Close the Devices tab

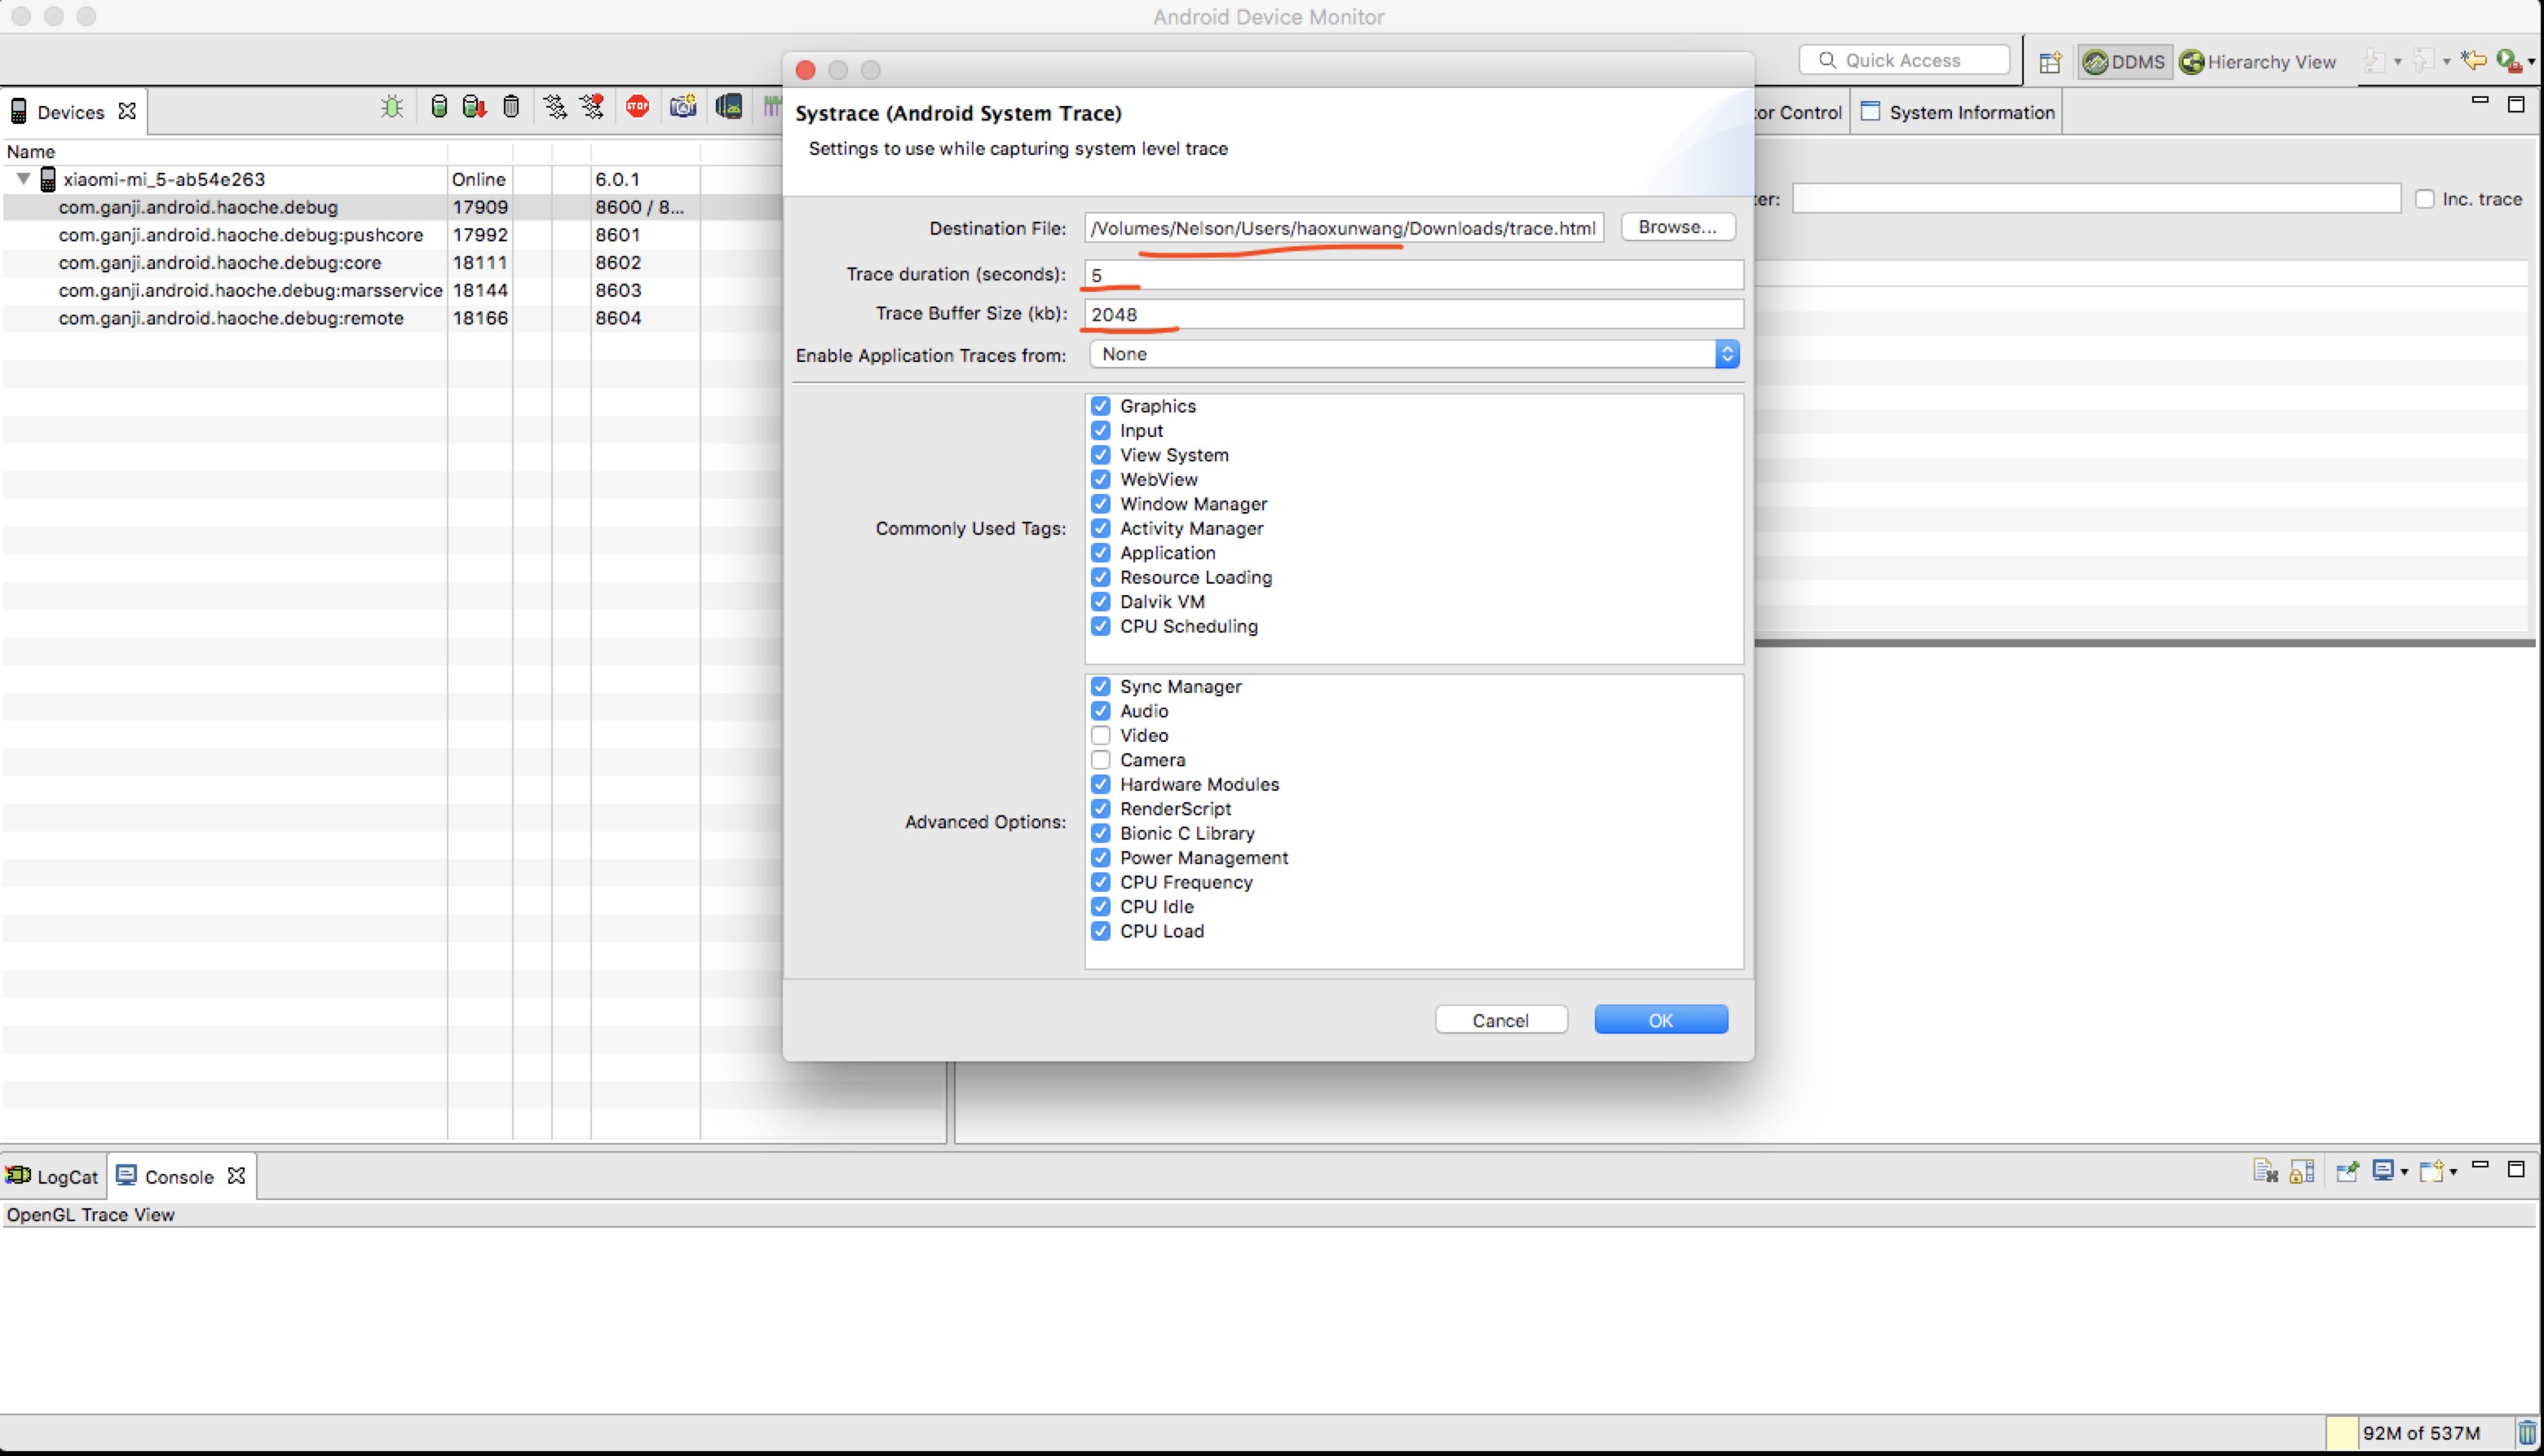coord(127,111)
